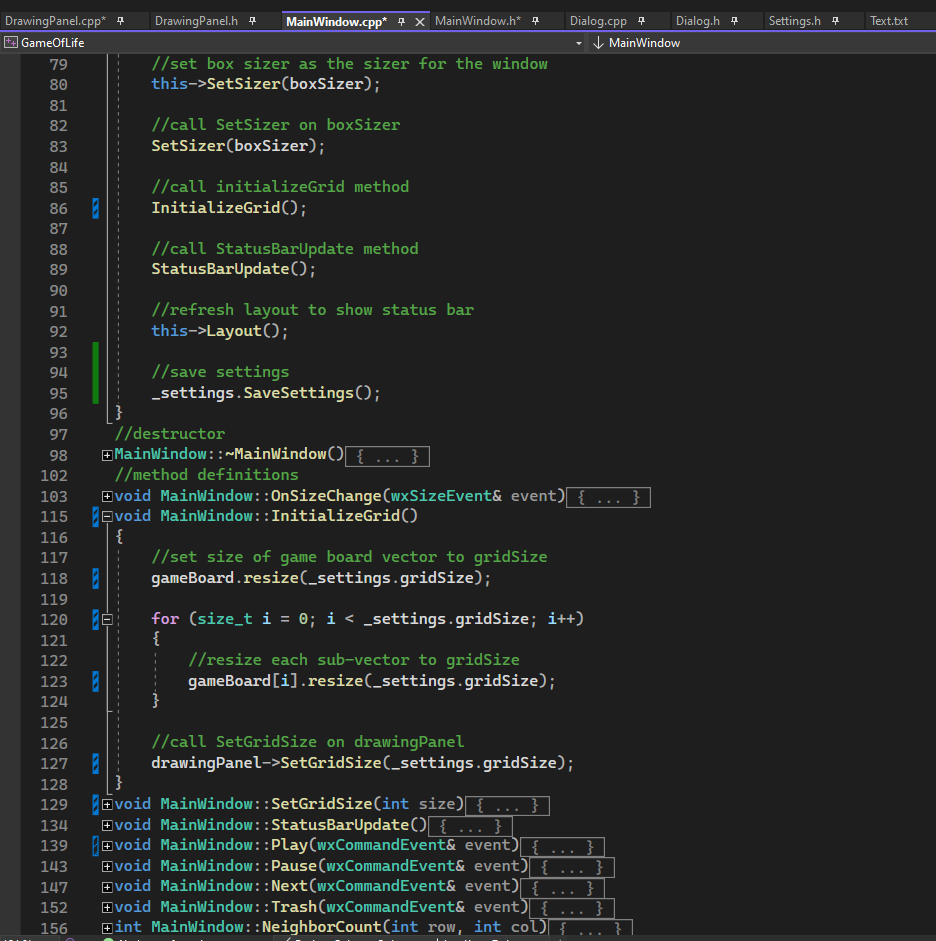The width and height of the screenshot is (936, 941).
Task: Collapse the for loop at line 120
Action: click(x=107, y=620)
